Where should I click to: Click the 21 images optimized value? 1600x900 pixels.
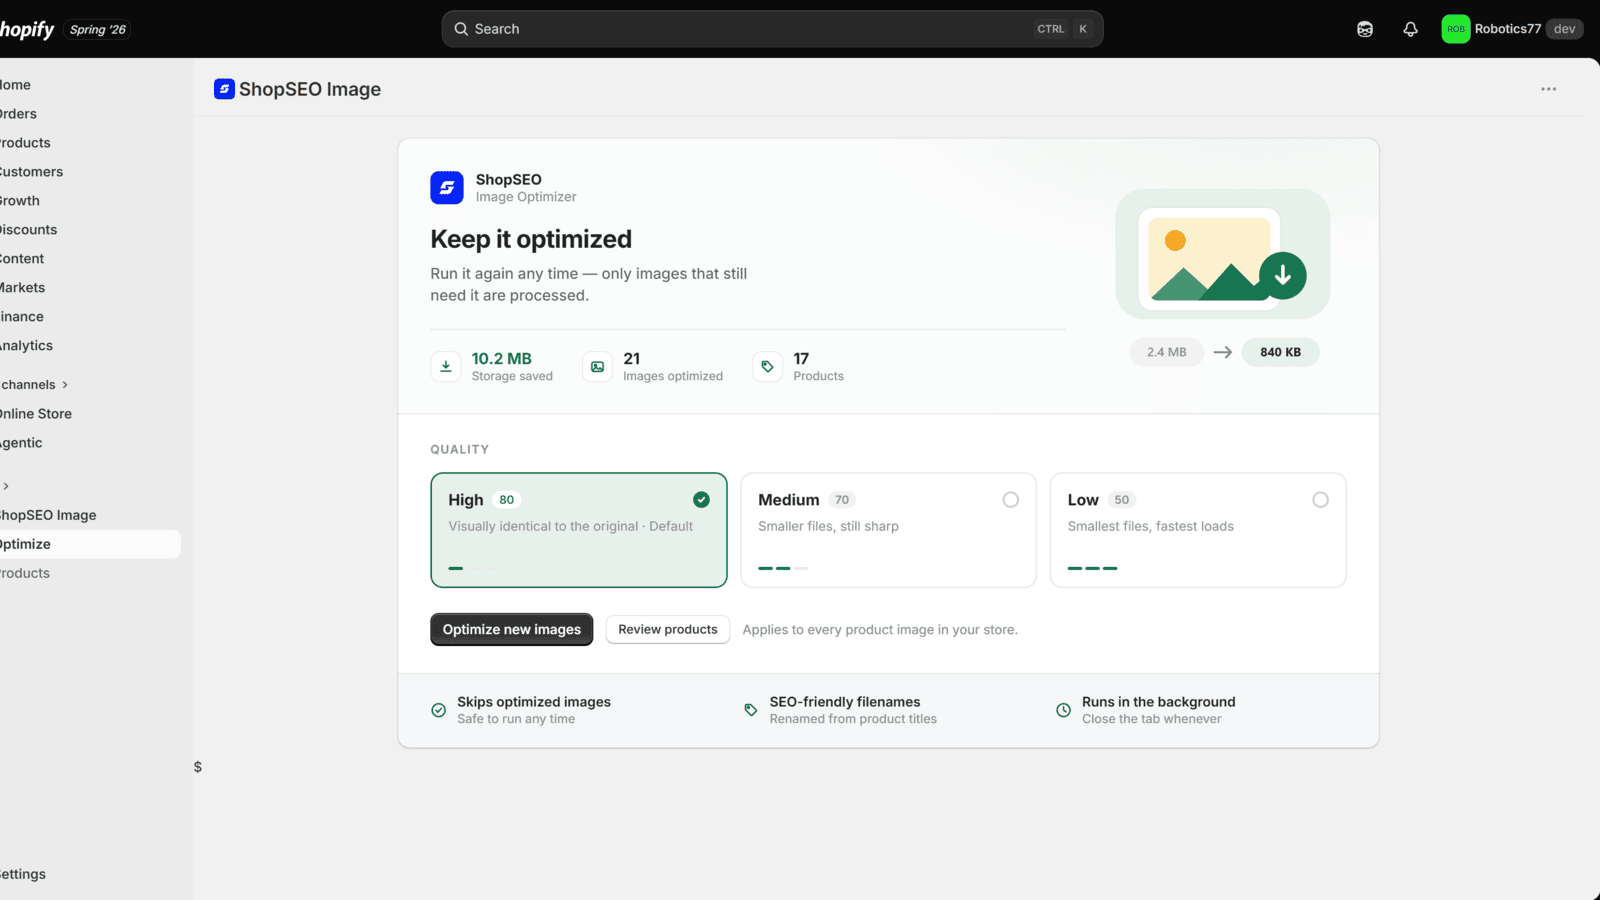[632, 359]
